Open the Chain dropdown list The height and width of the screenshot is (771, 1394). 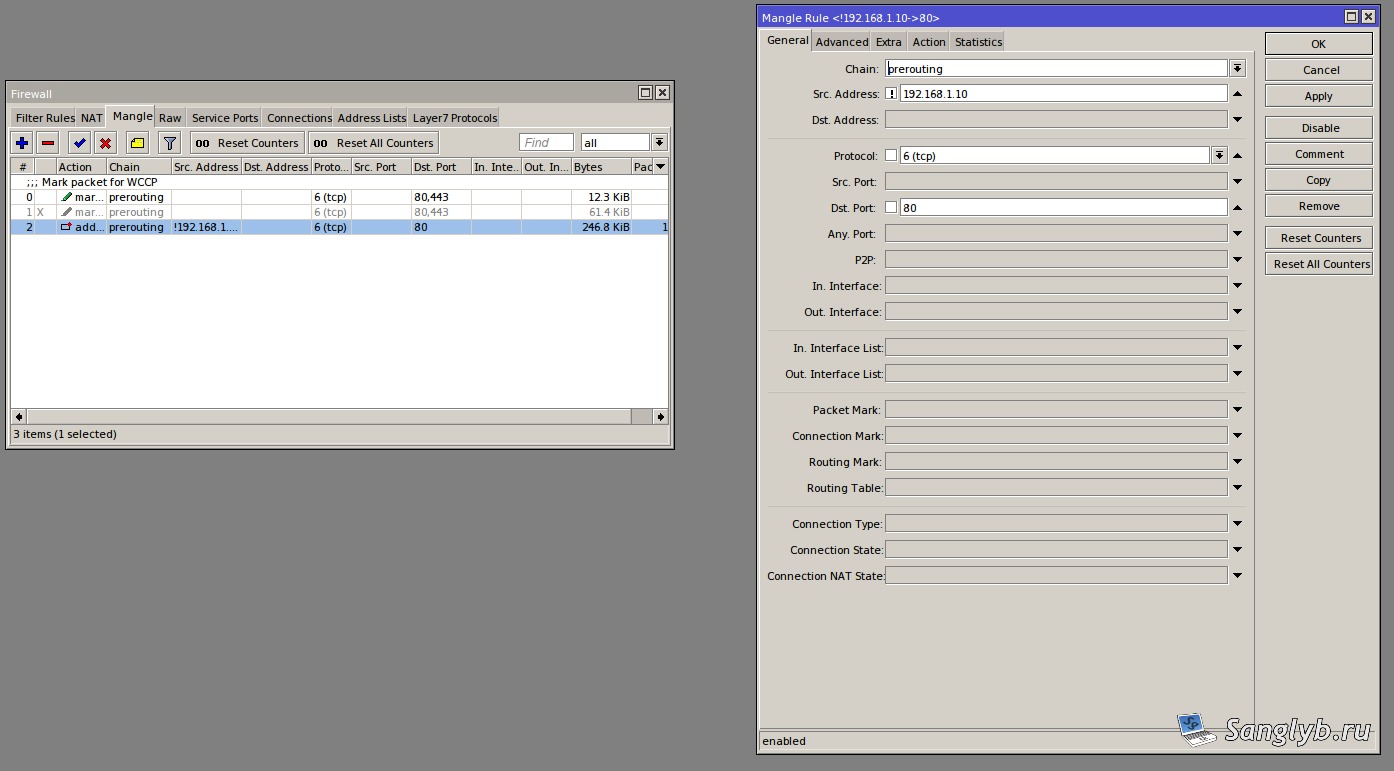pyautogui.click(x=1237, y=68)
